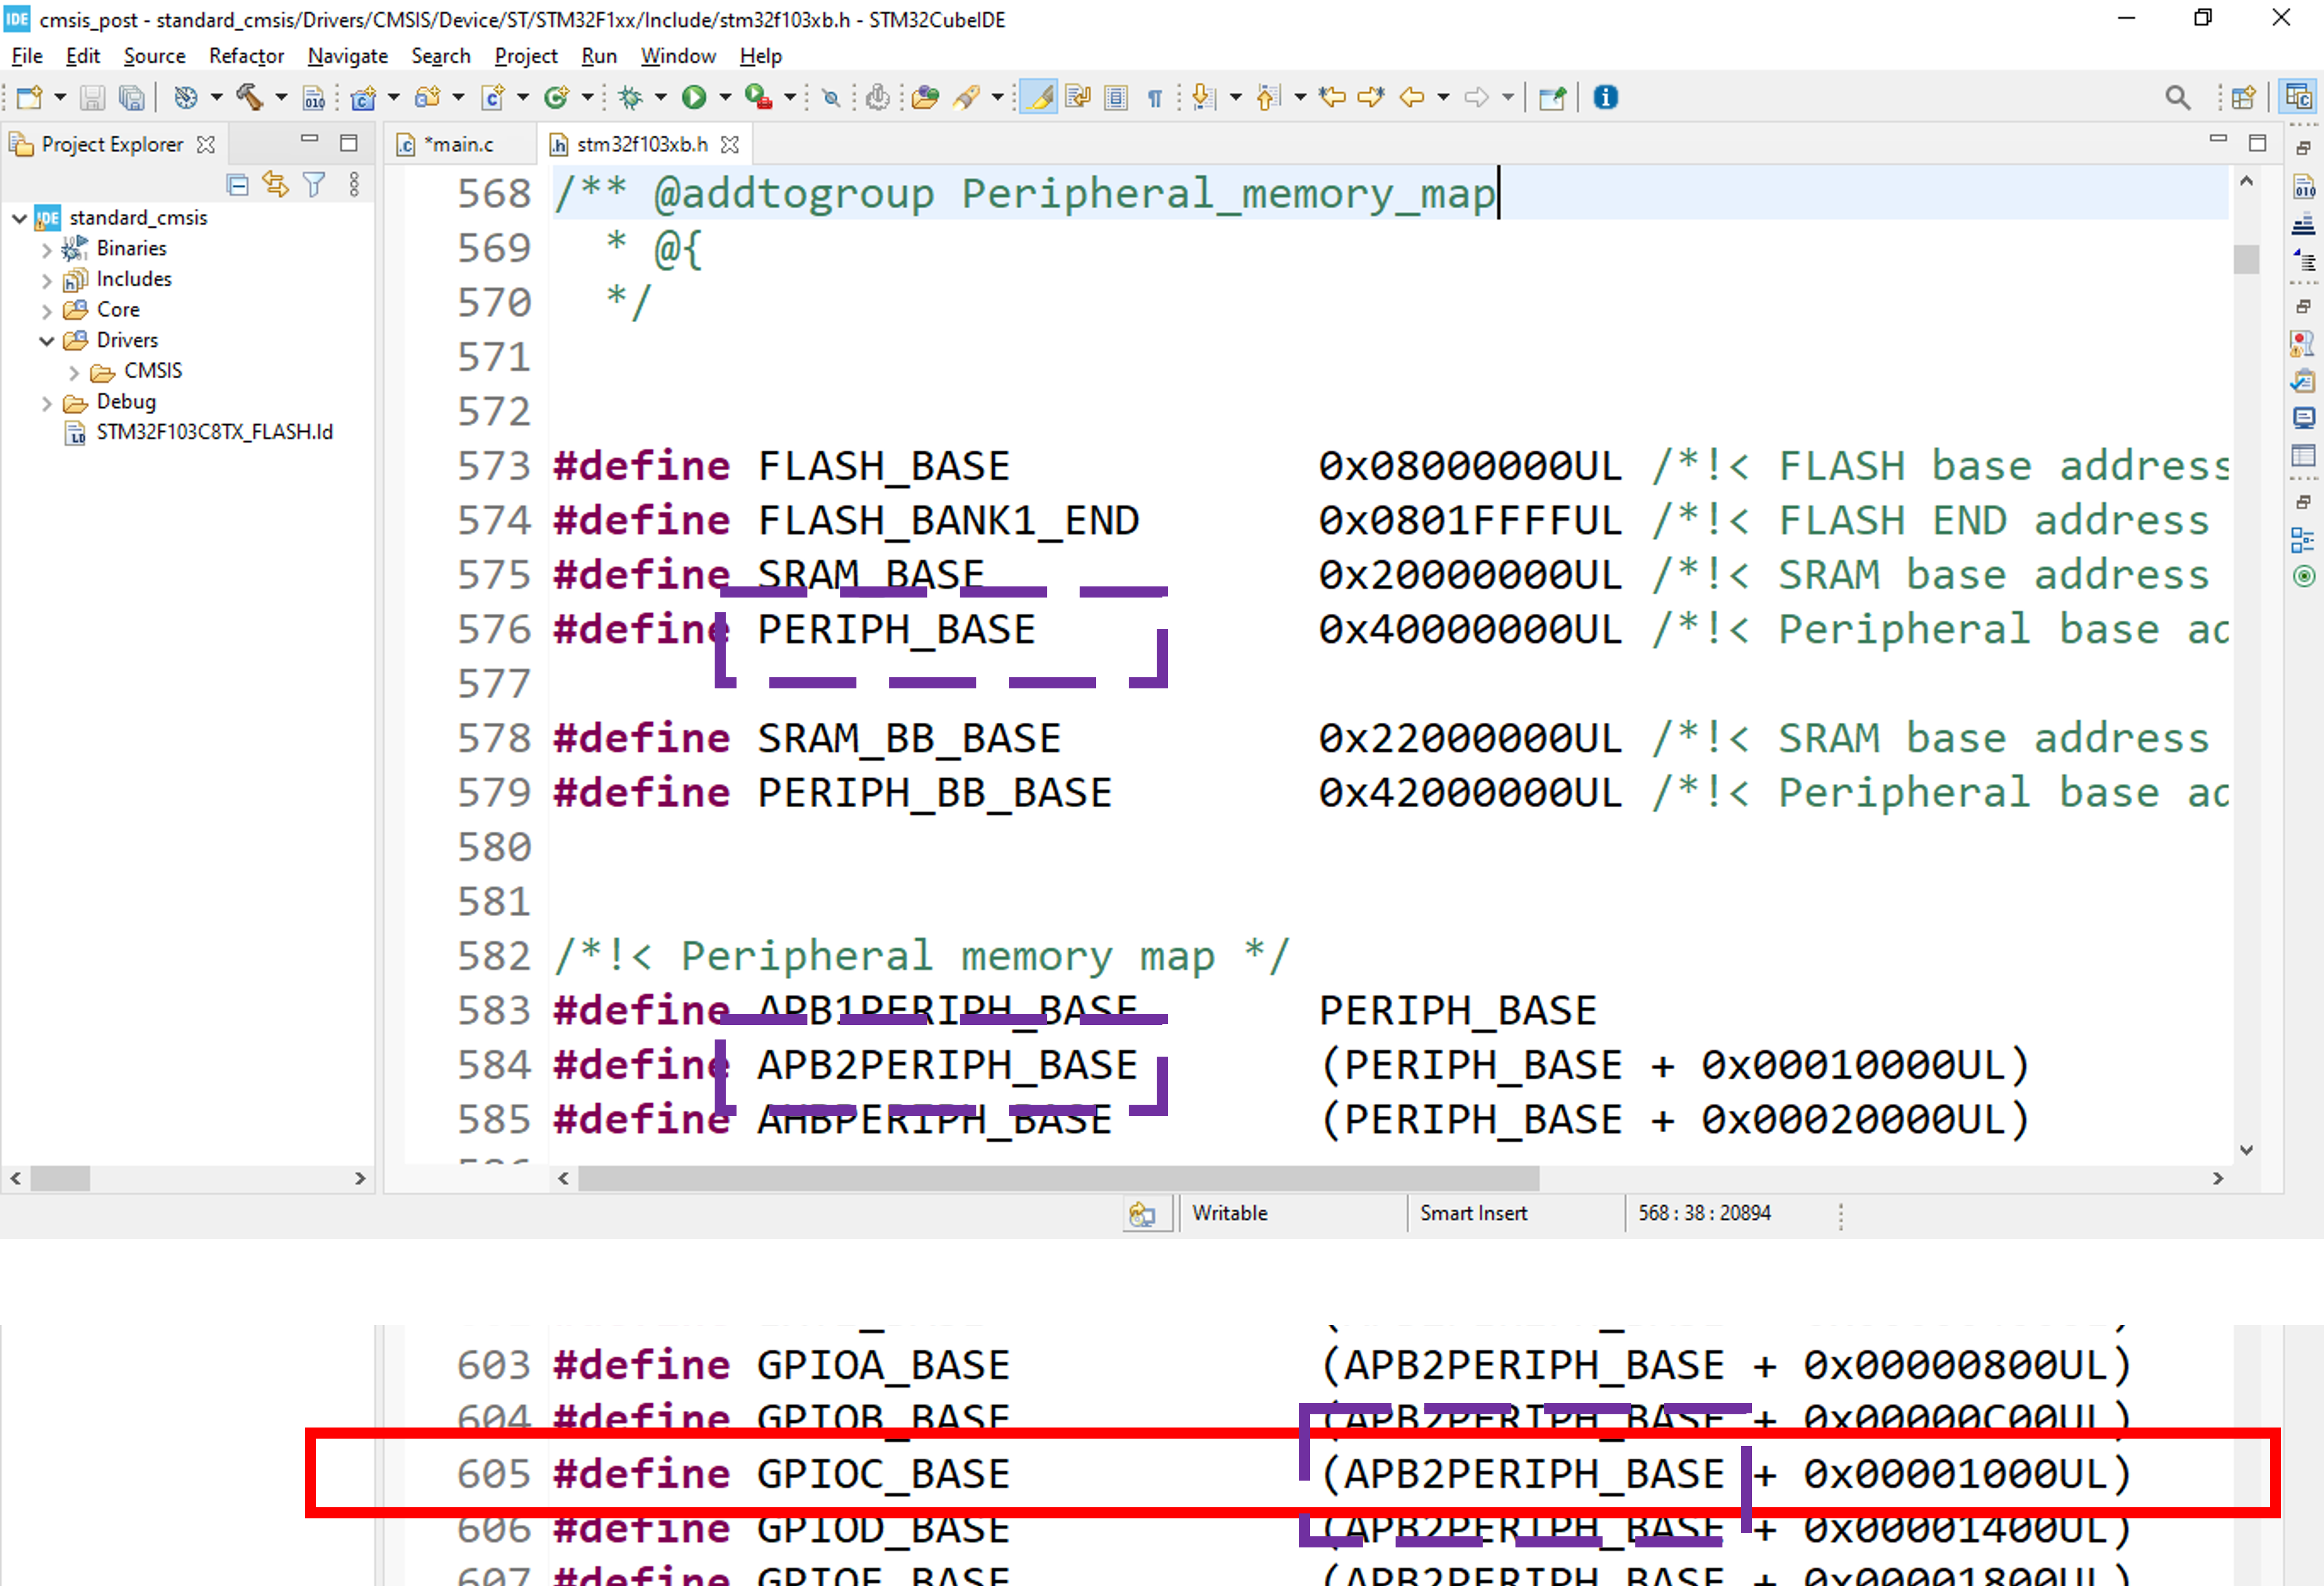This screenshot has height=1586, width=2324.
Task: Collapse the Drivers folder node
Action: [46, 341]
